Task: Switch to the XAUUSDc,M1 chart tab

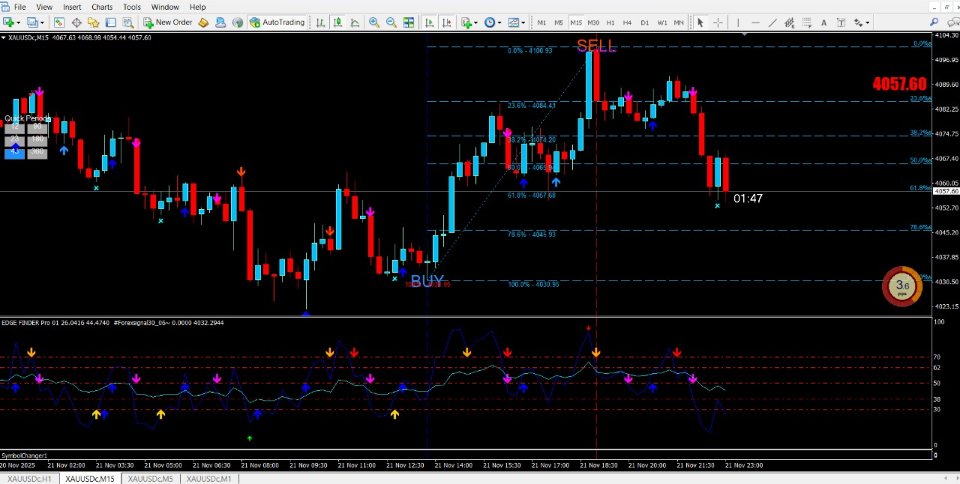Action: point(209,478)
